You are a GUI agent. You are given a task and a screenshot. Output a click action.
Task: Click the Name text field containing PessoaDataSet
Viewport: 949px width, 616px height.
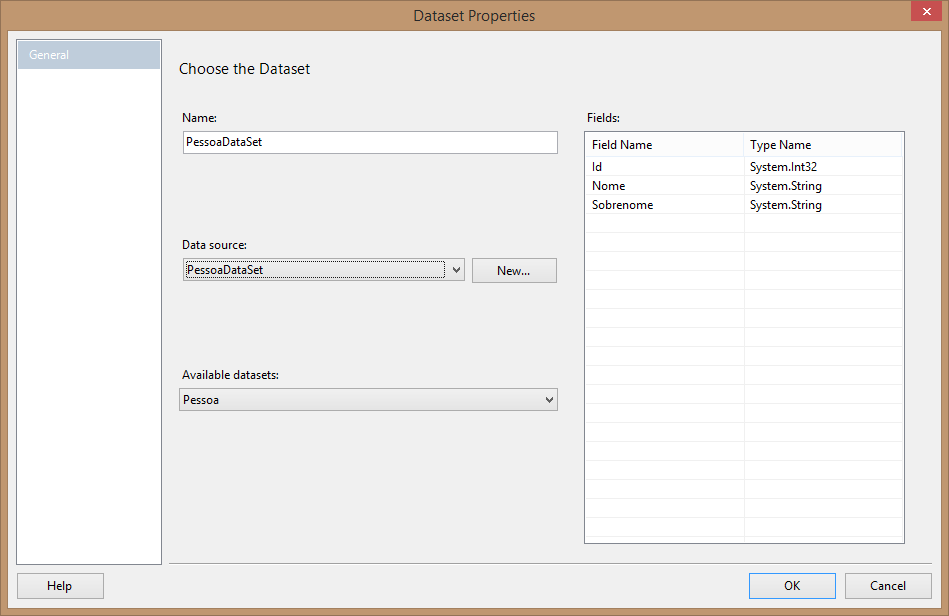(x=369, y=143)
